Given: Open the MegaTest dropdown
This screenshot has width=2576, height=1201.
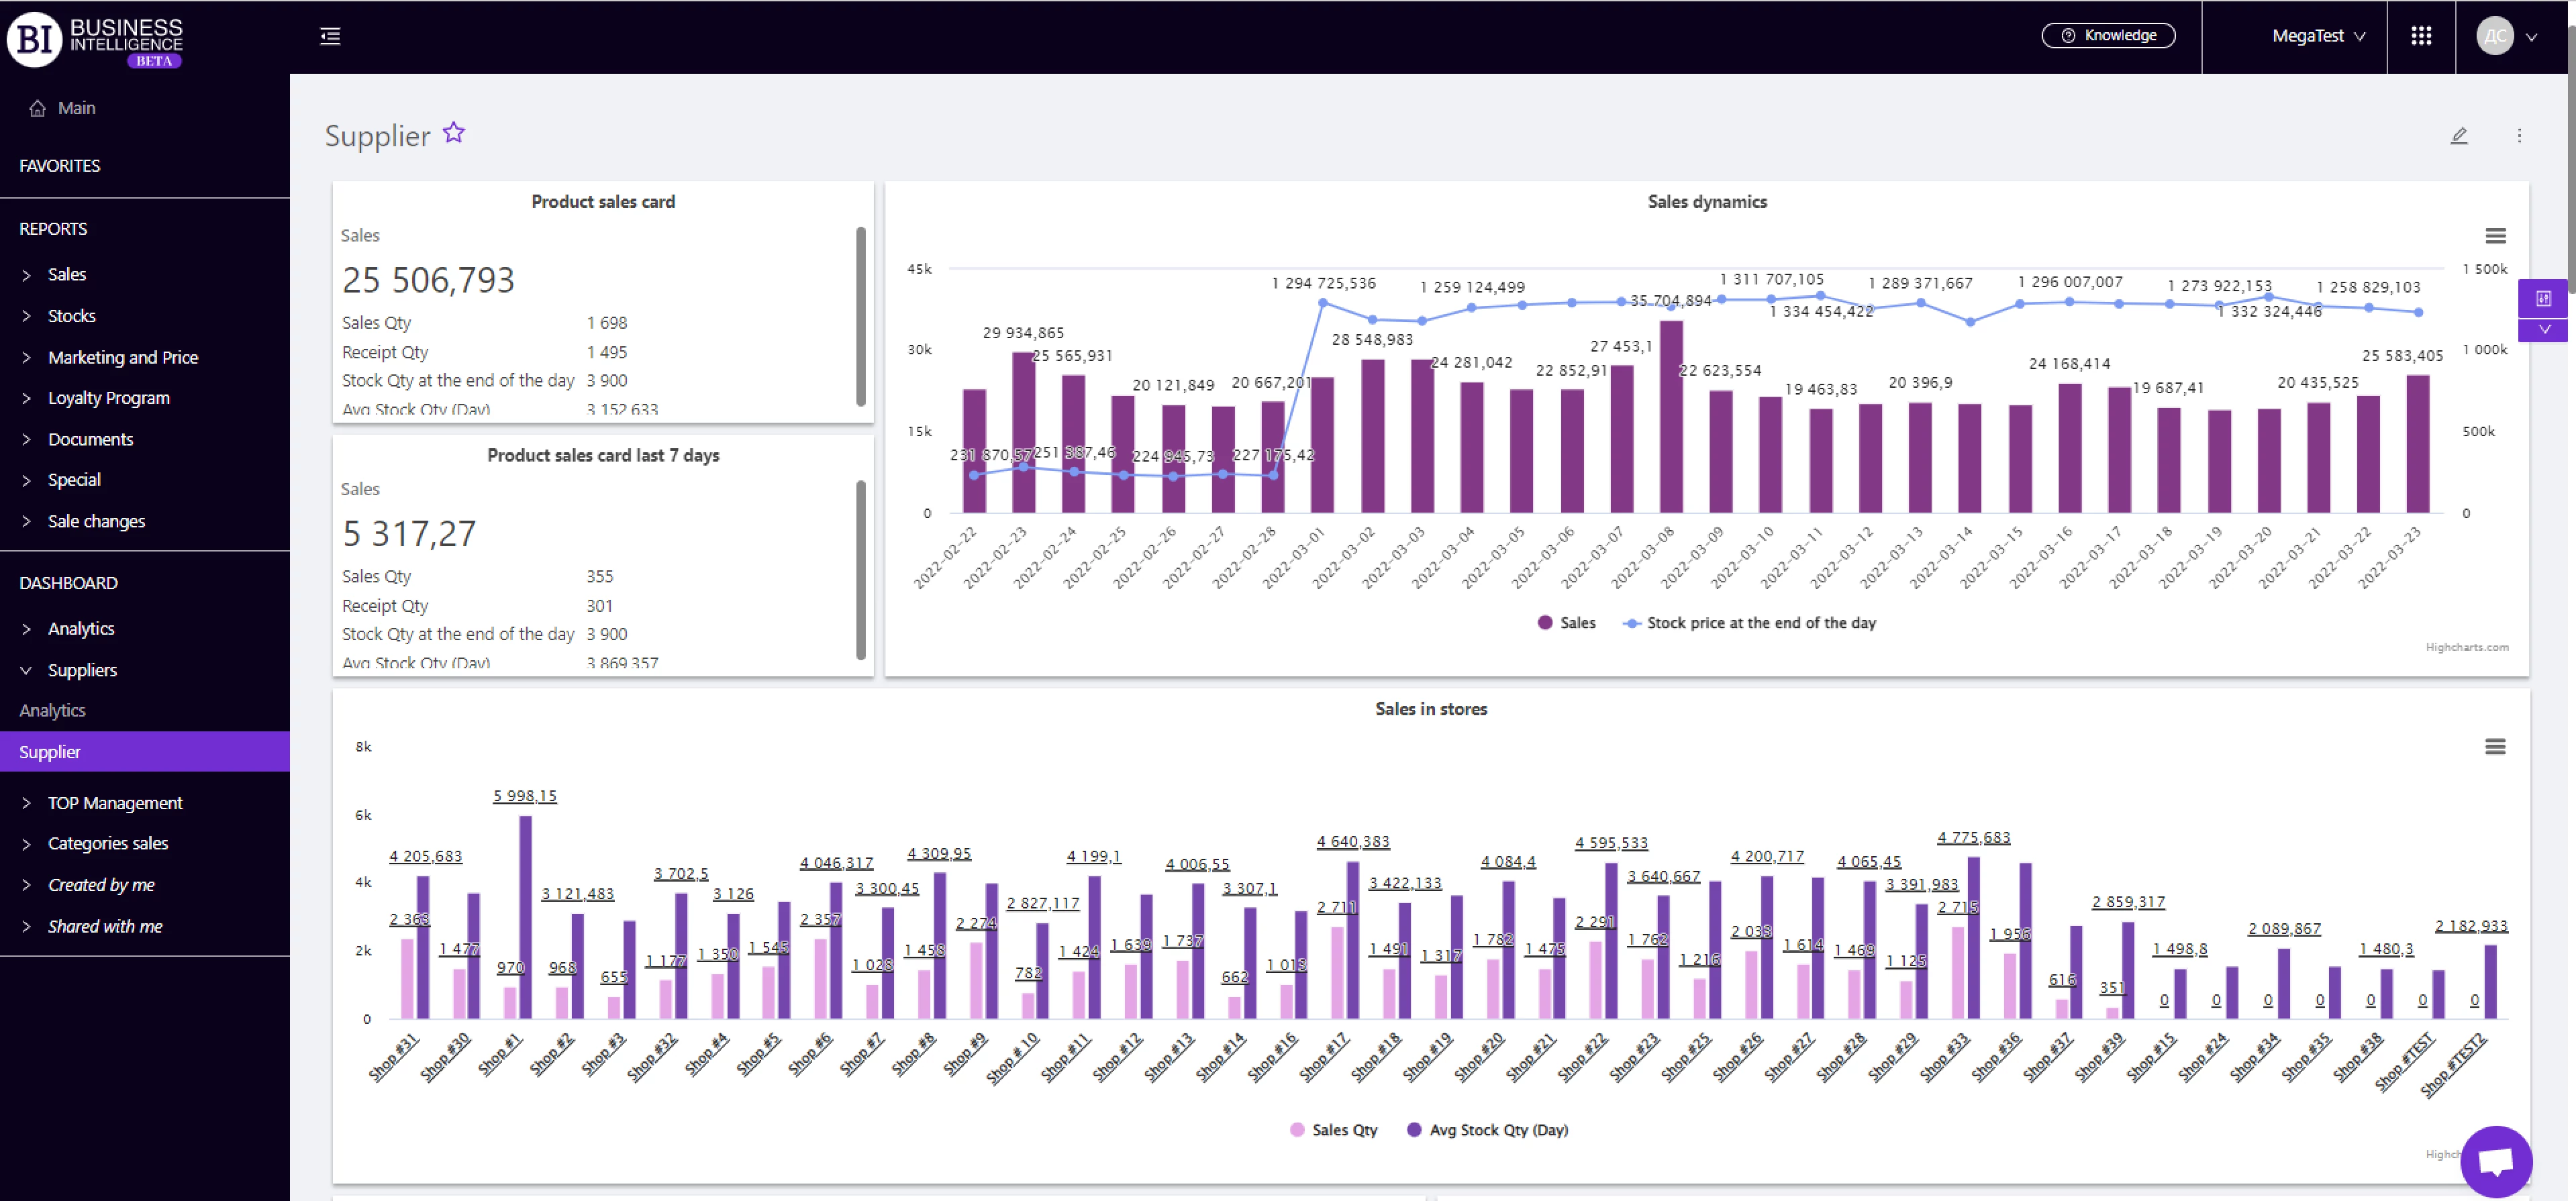Looking at the screenshot, I should pyautogui.click(x=2318, y=36).
